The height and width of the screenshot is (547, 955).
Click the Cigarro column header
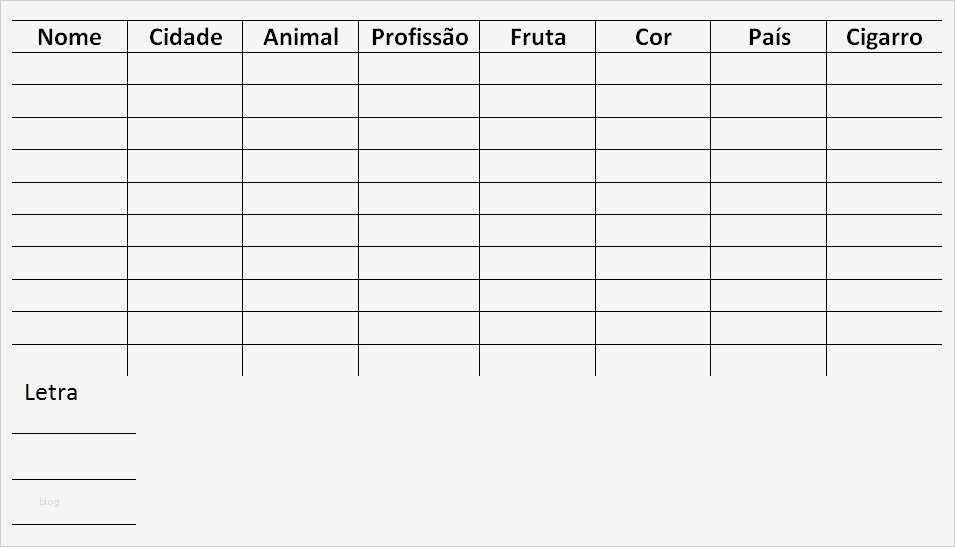pyautogui.click(x=884, y=37)
